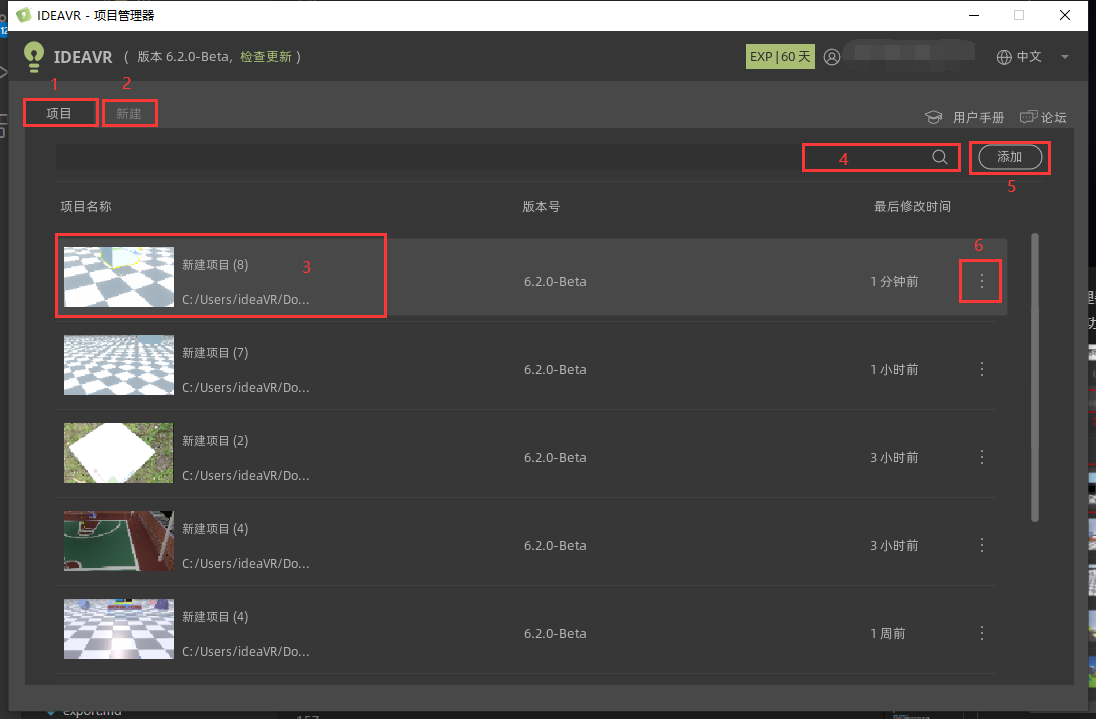1096x719 pixels.
Task: Click the IDEAVR lightbulb logo
Action: click(33, 57)
